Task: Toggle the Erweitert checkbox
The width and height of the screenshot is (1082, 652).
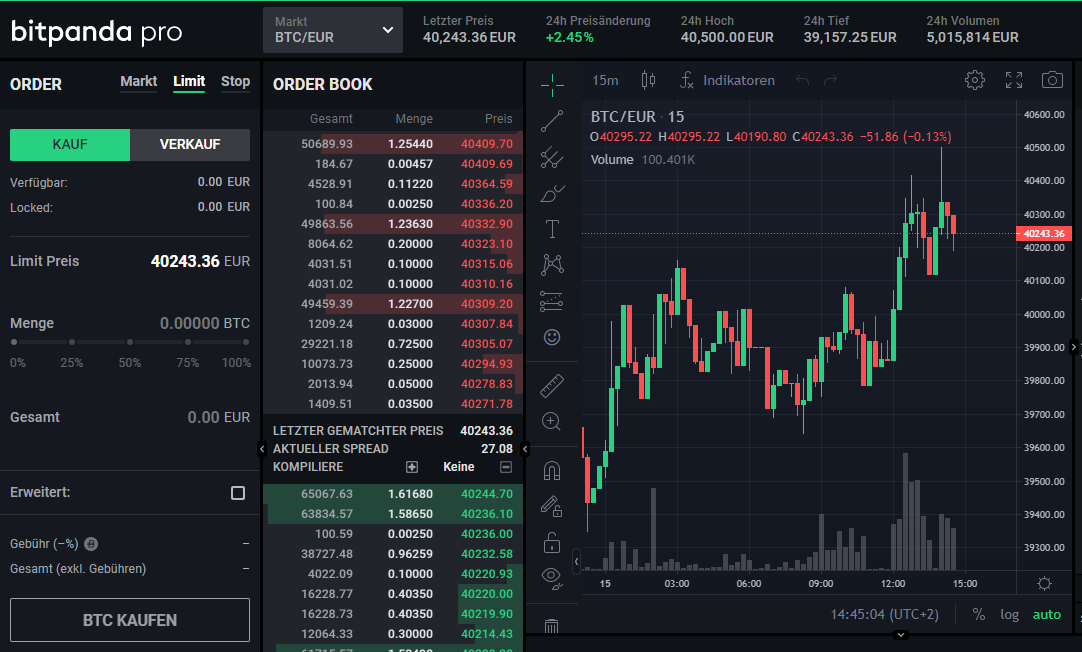Action: coord(237,492)
